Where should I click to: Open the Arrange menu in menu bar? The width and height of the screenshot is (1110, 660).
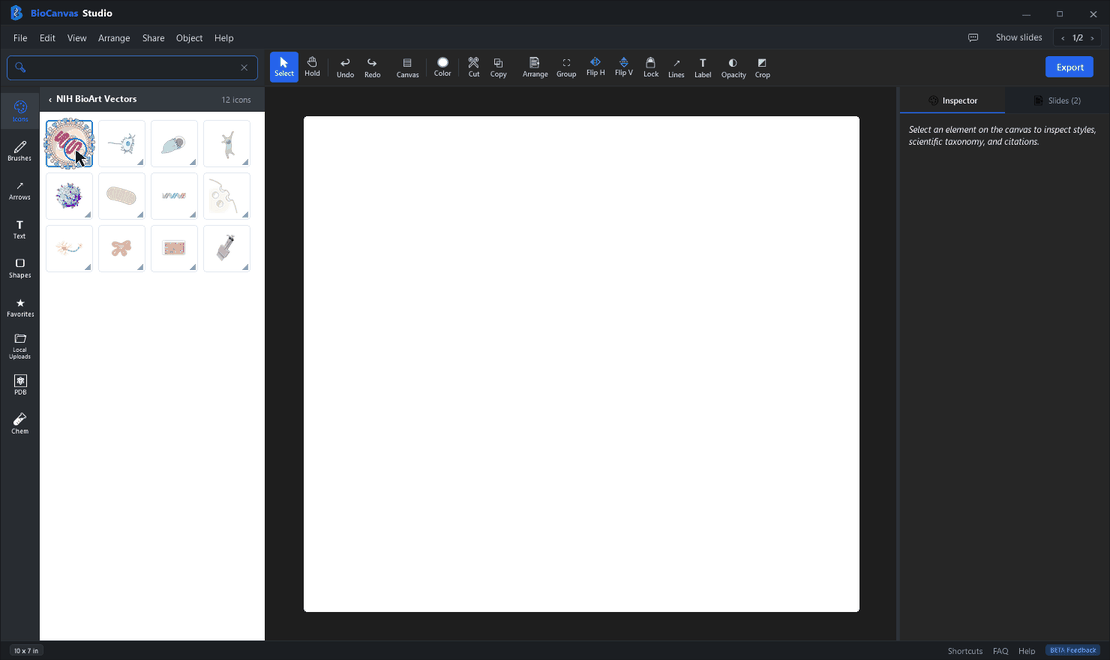point(114,38)
